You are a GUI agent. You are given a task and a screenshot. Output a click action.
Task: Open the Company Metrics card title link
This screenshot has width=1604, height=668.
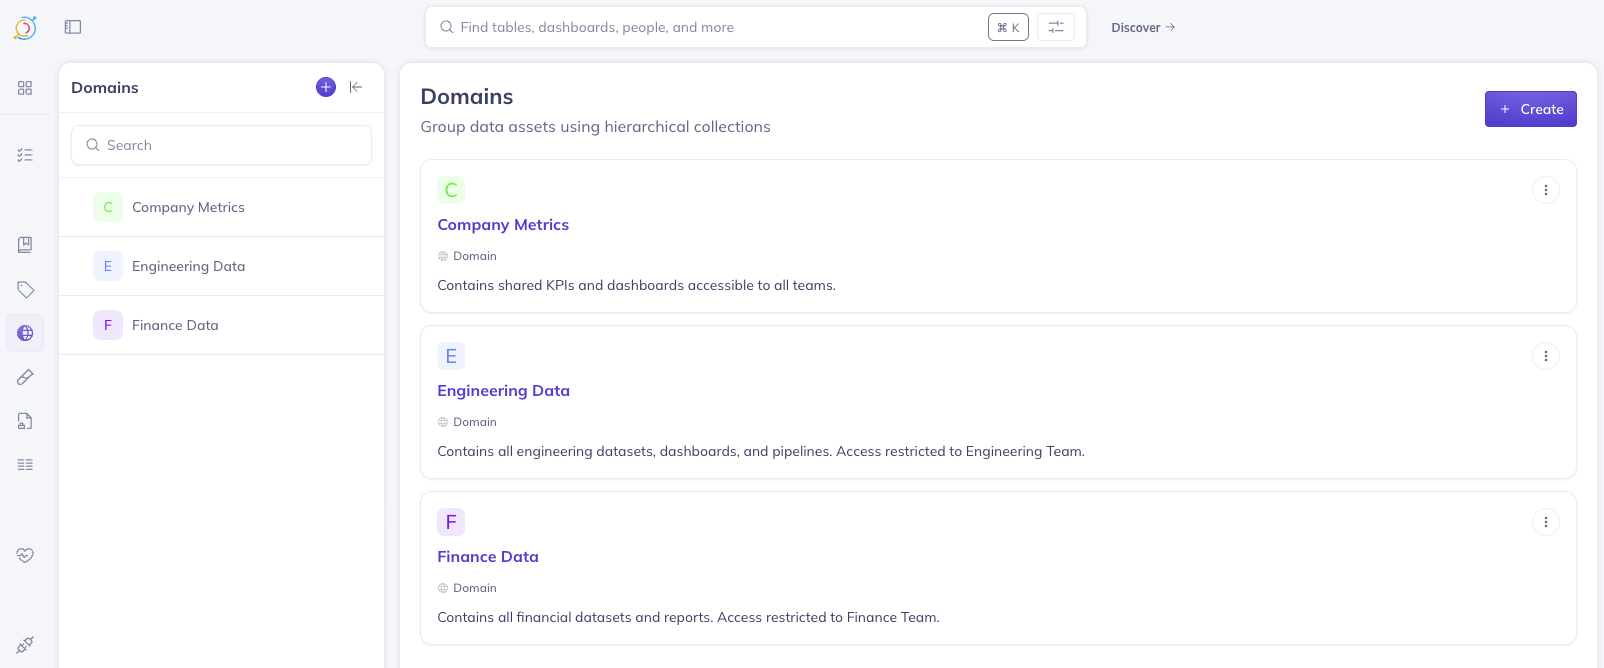point(503,225)
